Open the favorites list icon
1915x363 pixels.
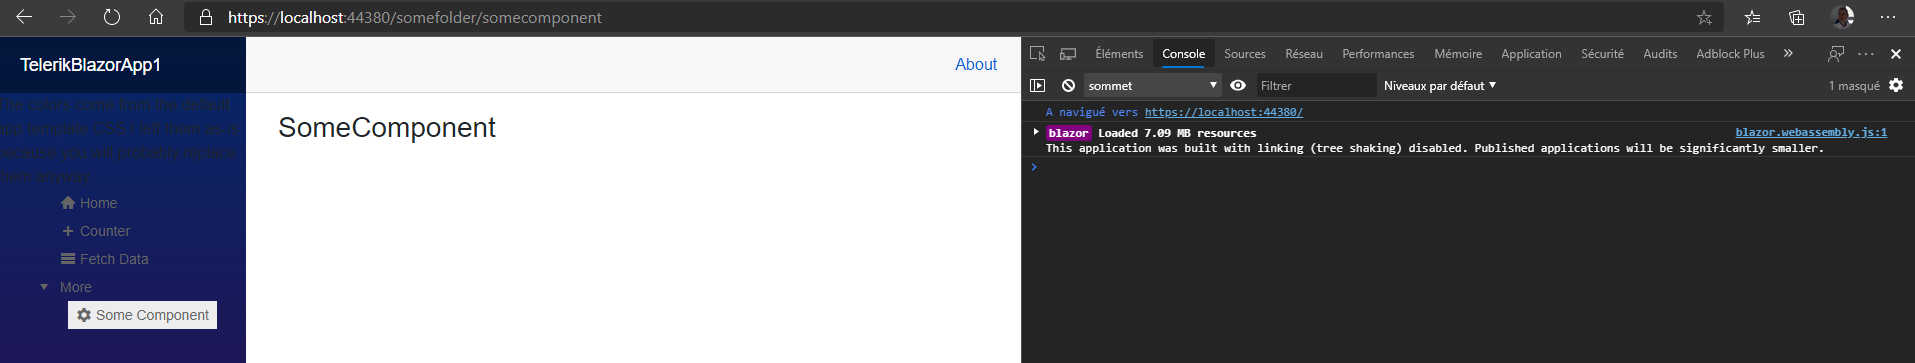click(1752, 17)
